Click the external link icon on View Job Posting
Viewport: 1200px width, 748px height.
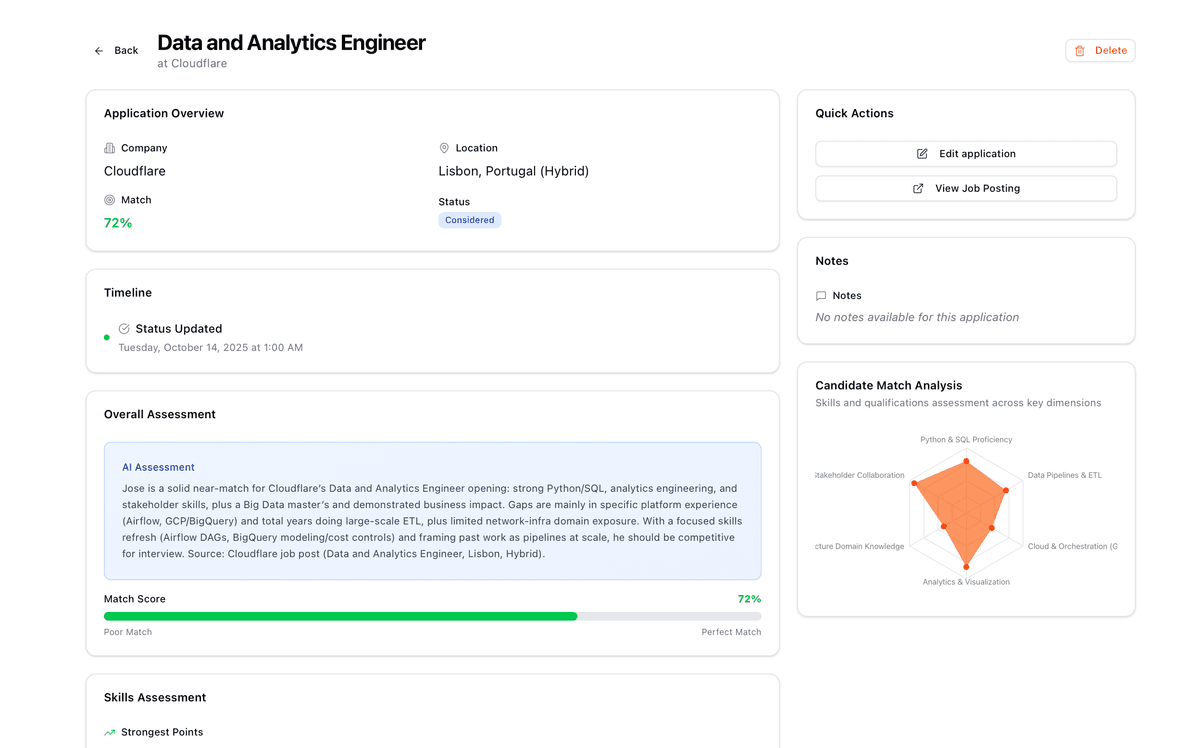click(918, 188)
